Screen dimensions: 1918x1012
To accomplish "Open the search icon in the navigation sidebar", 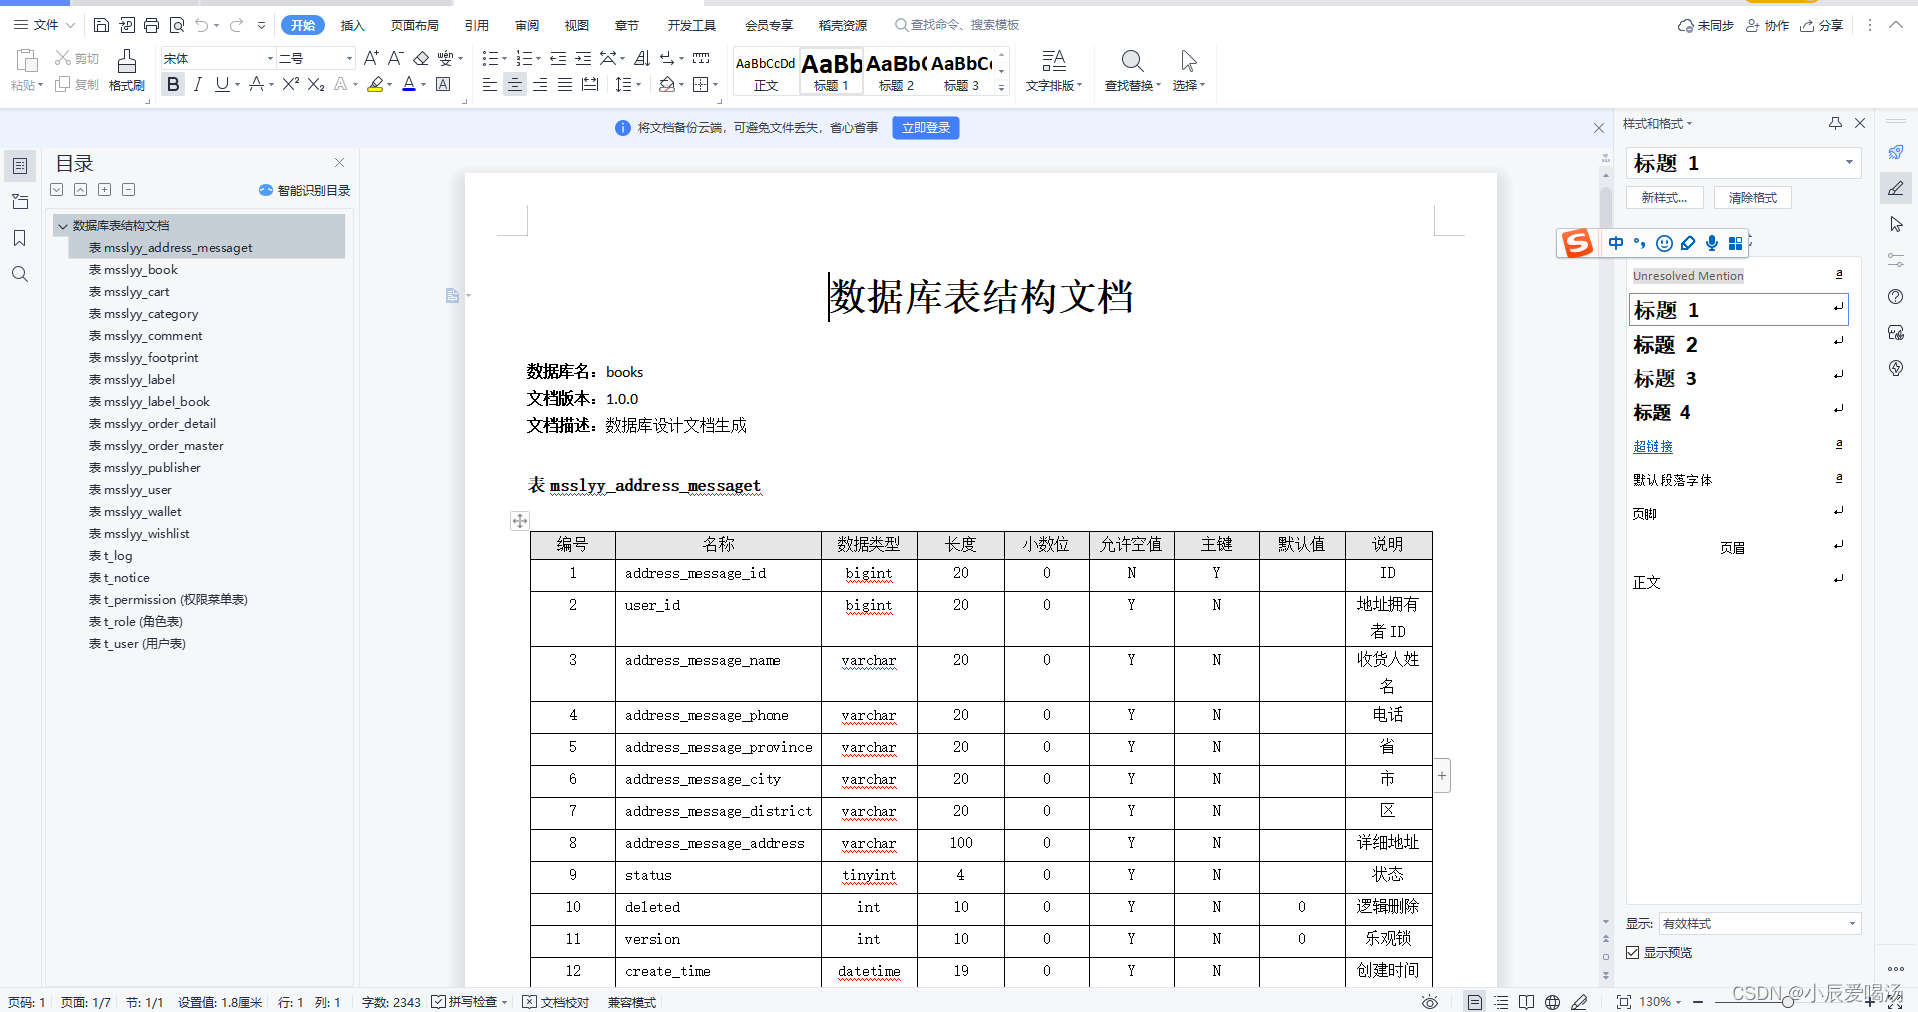I will point(20,273).
